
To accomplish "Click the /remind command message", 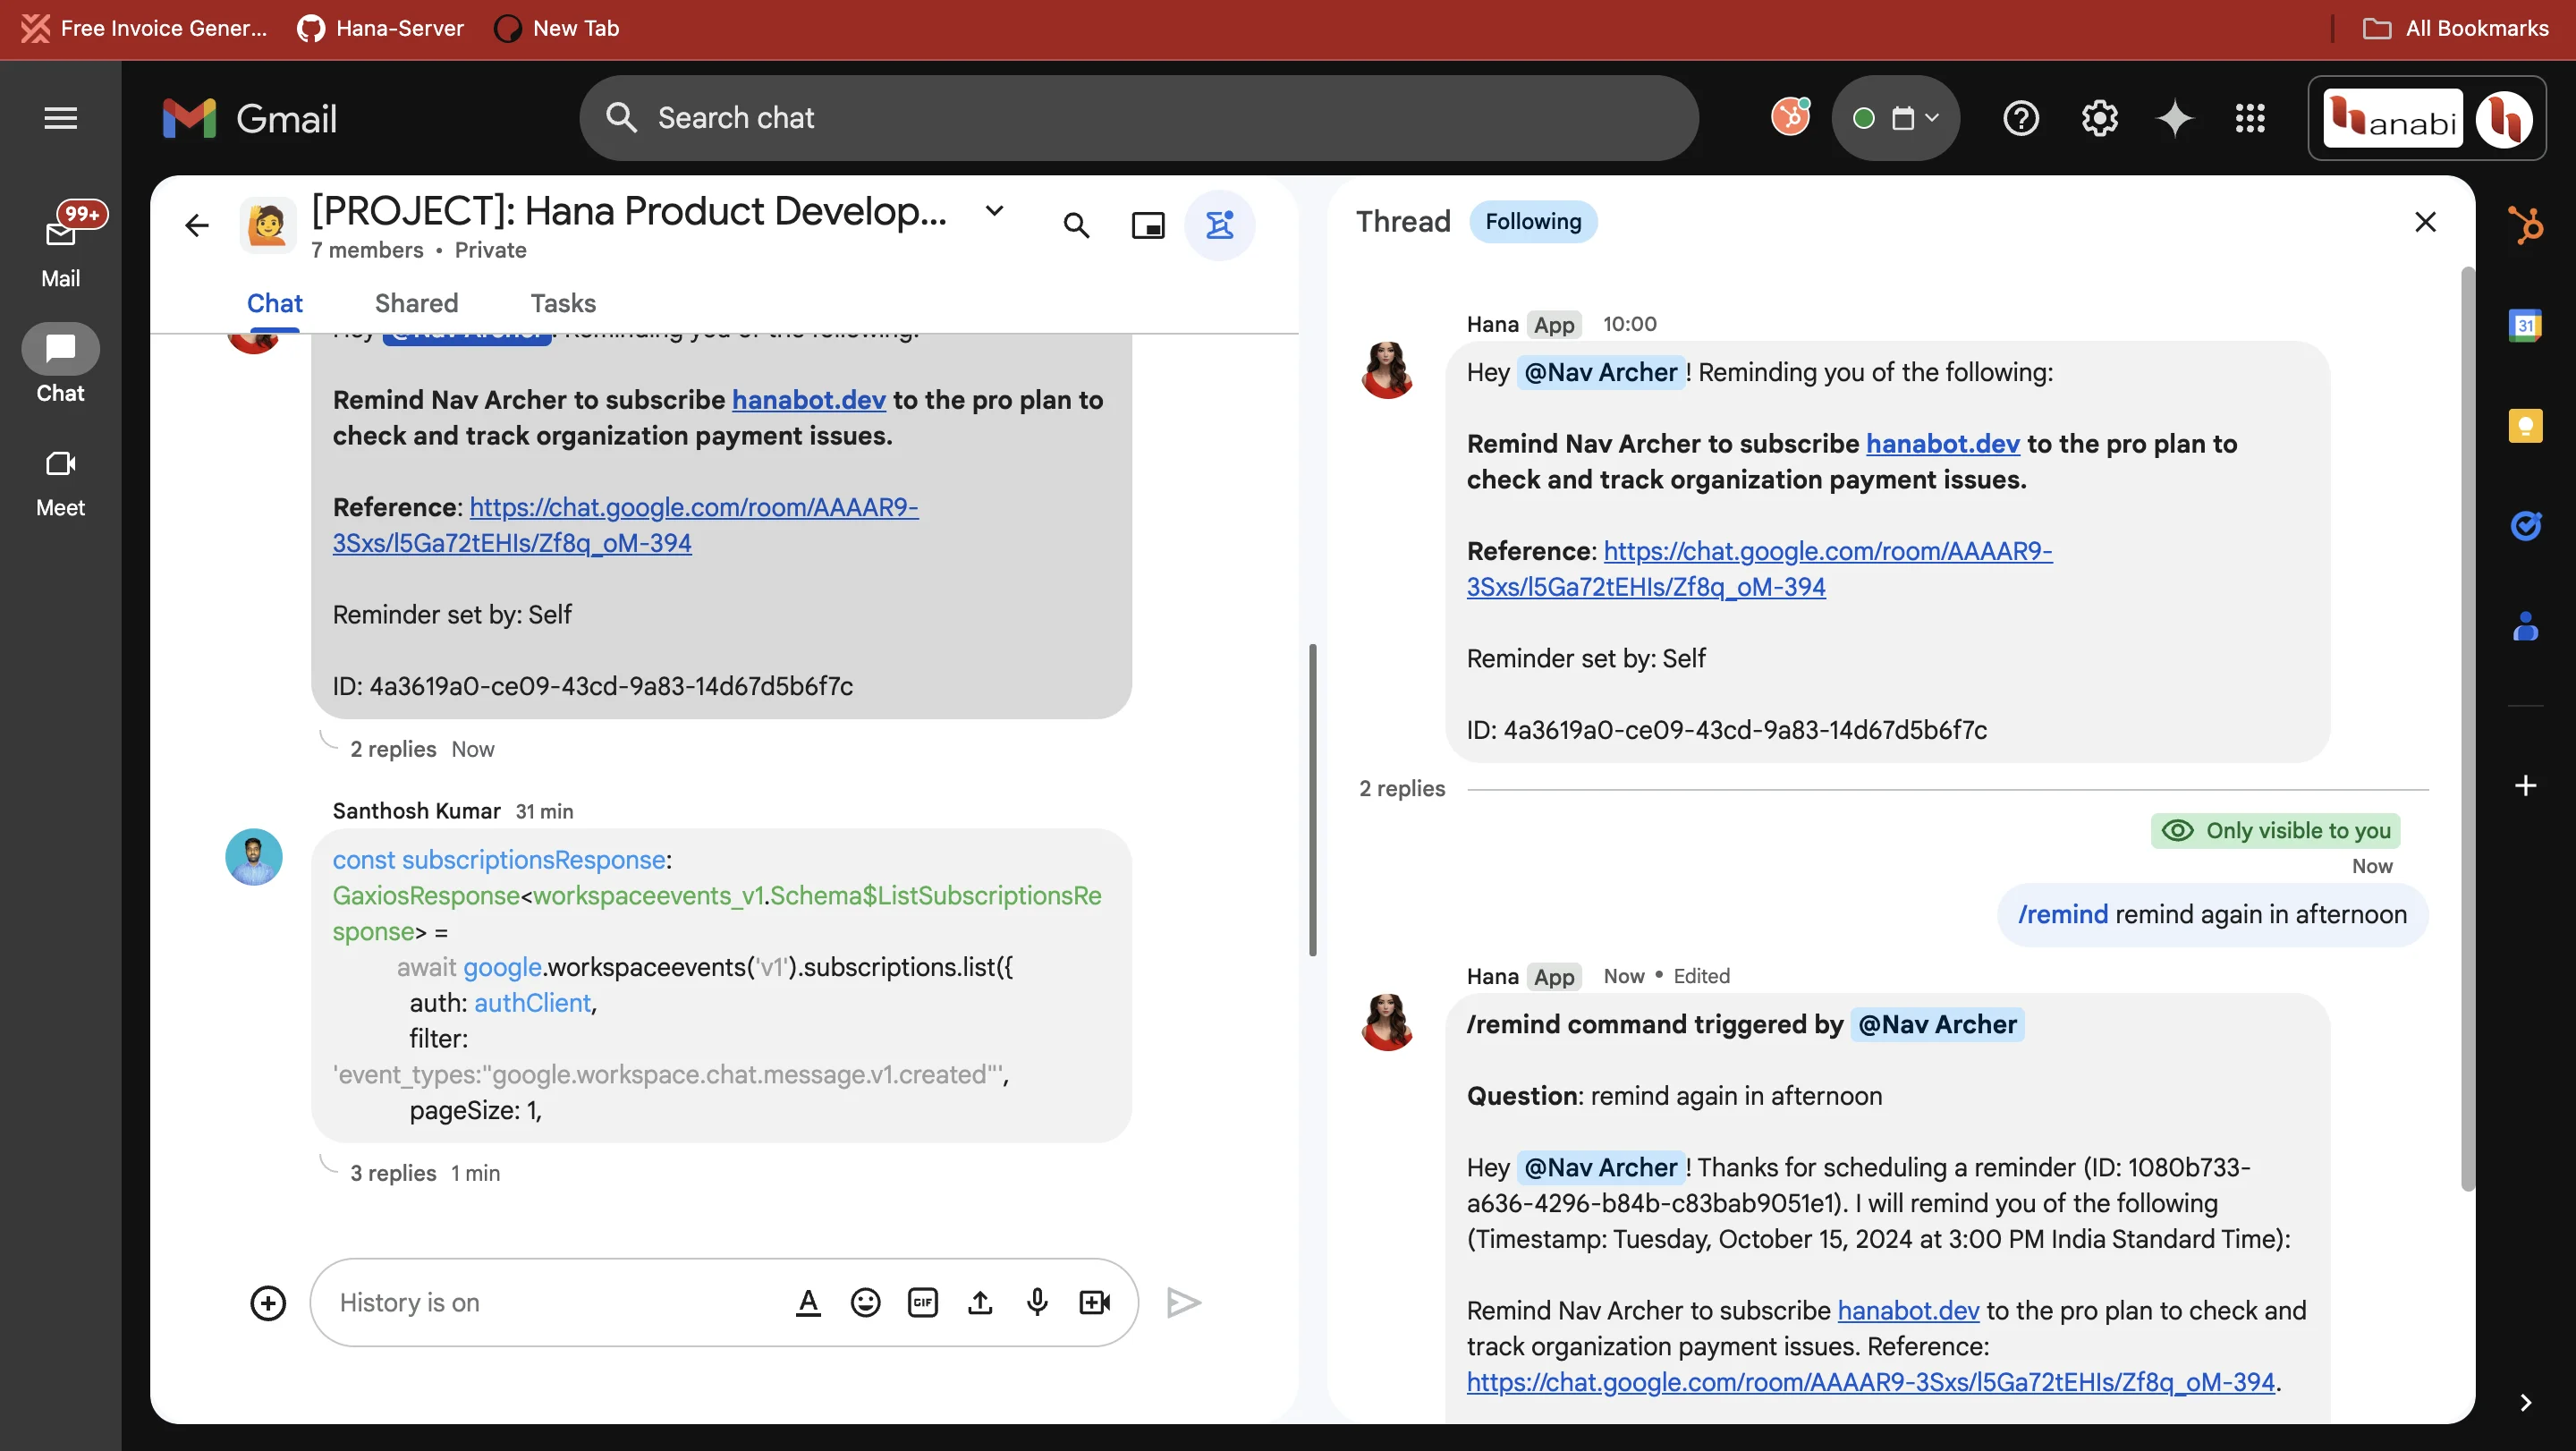I will pos(2212,915).
